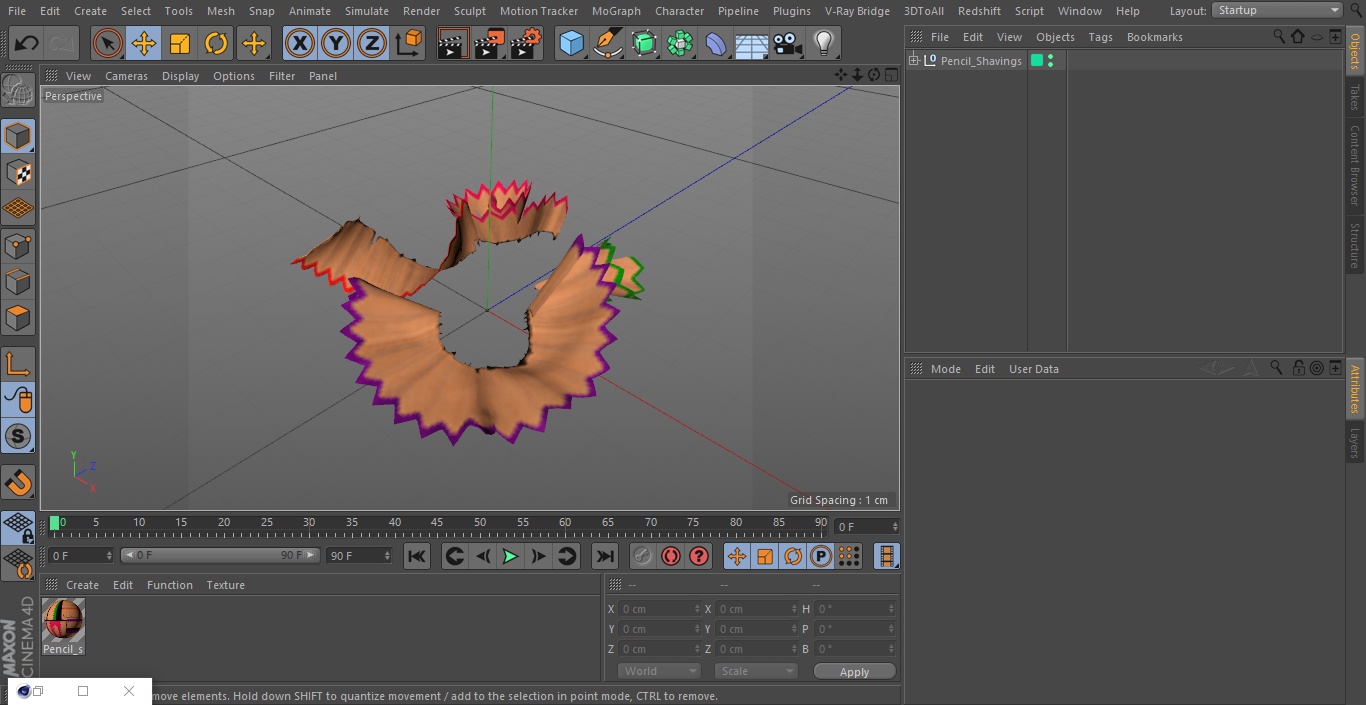
Task: Activate the Rotate tool
Action: pyautogui.click(x=216, y=44)
